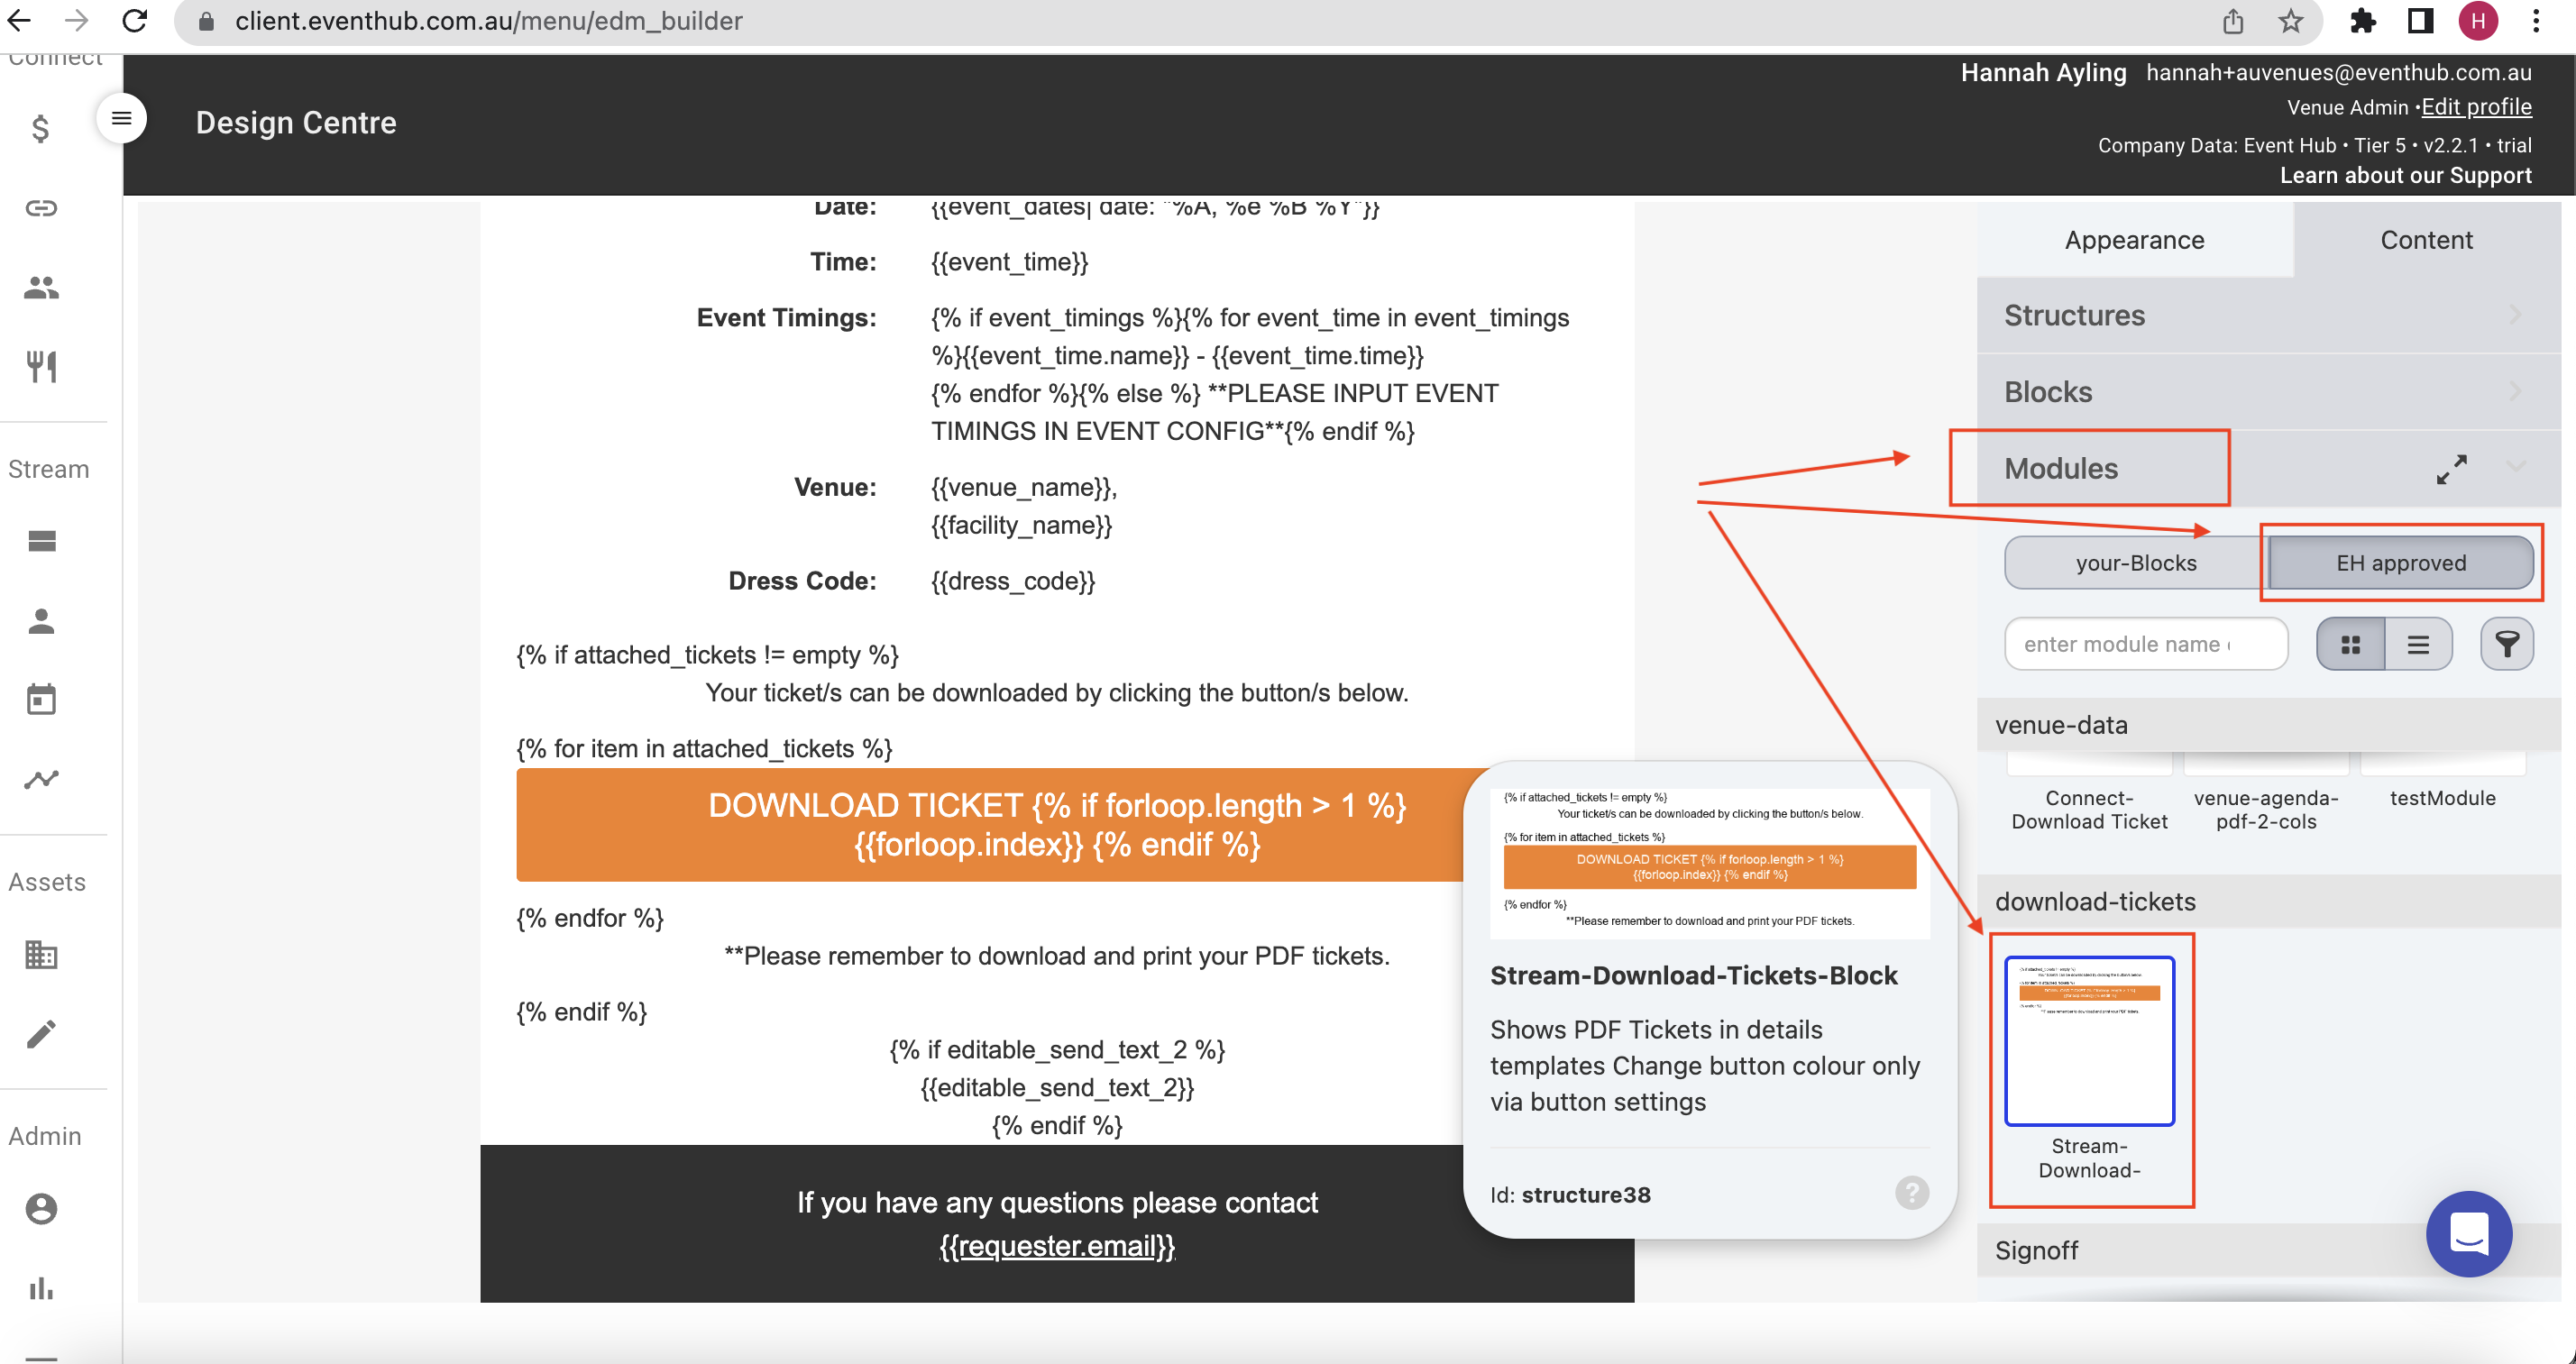The height and width of the screenshot is (1364, 2576).
Task: Click the filter funnel icon
Action: pyautogui.click(x=2506, y=644)
